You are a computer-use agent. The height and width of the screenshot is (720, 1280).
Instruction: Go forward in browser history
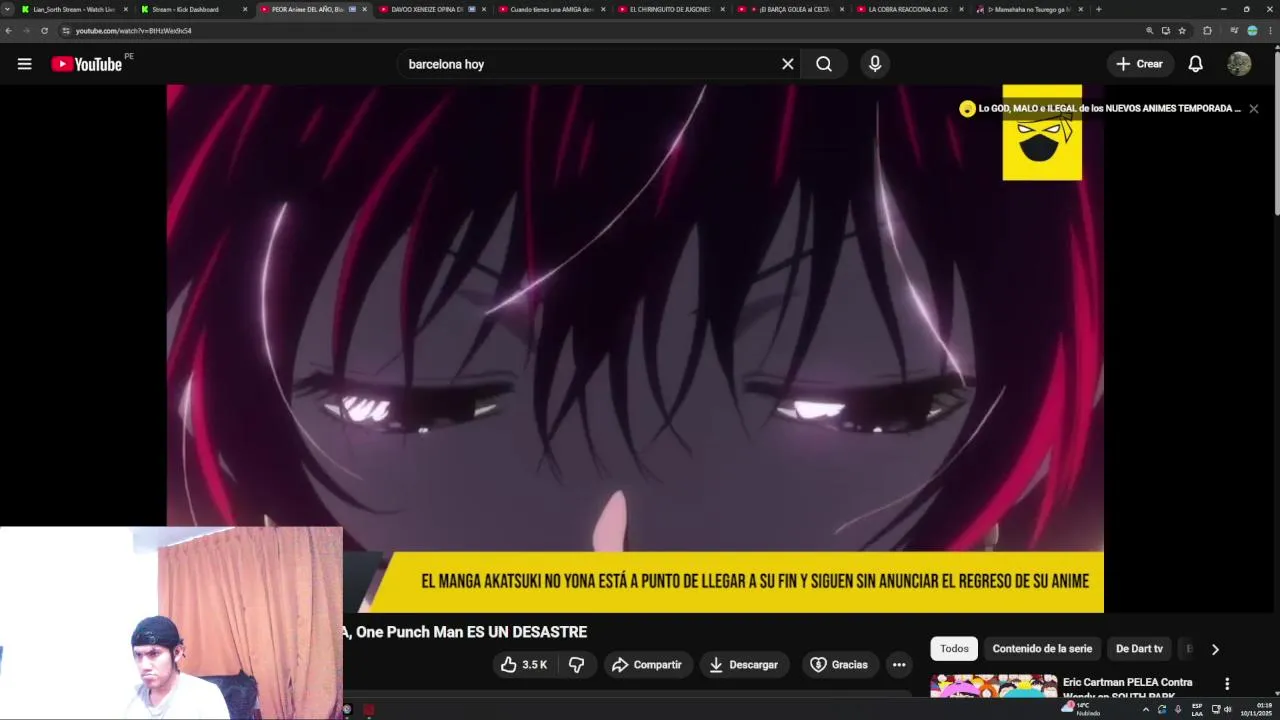point(26,31)
